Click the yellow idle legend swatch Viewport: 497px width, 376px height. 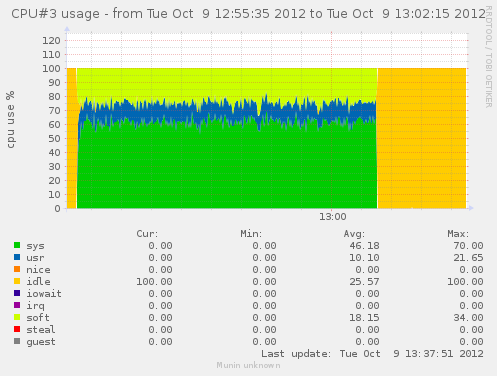tap(17, 281)
